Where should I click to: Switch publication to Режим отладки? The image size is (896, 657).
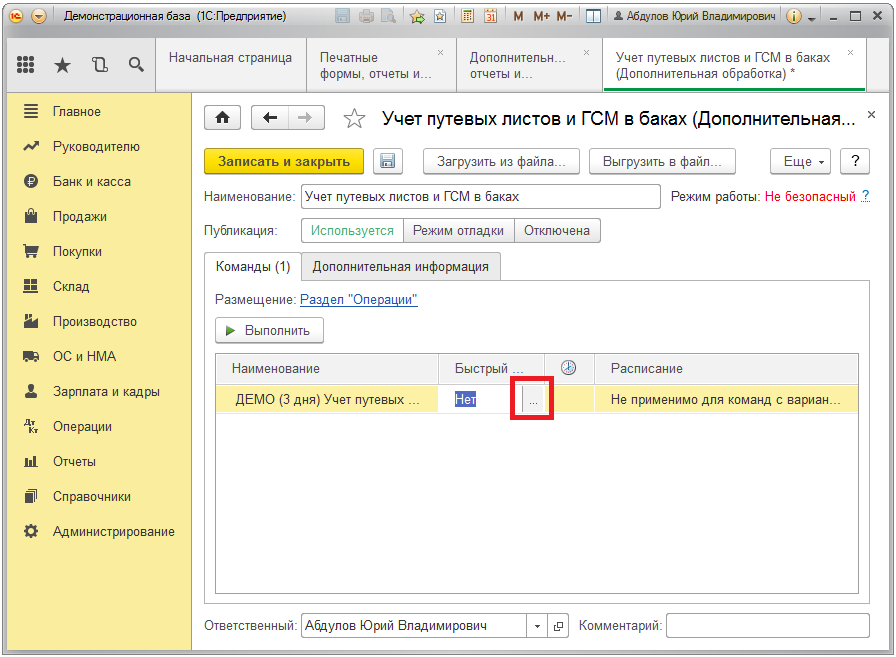pyautogui.click(x=458, y=230)
